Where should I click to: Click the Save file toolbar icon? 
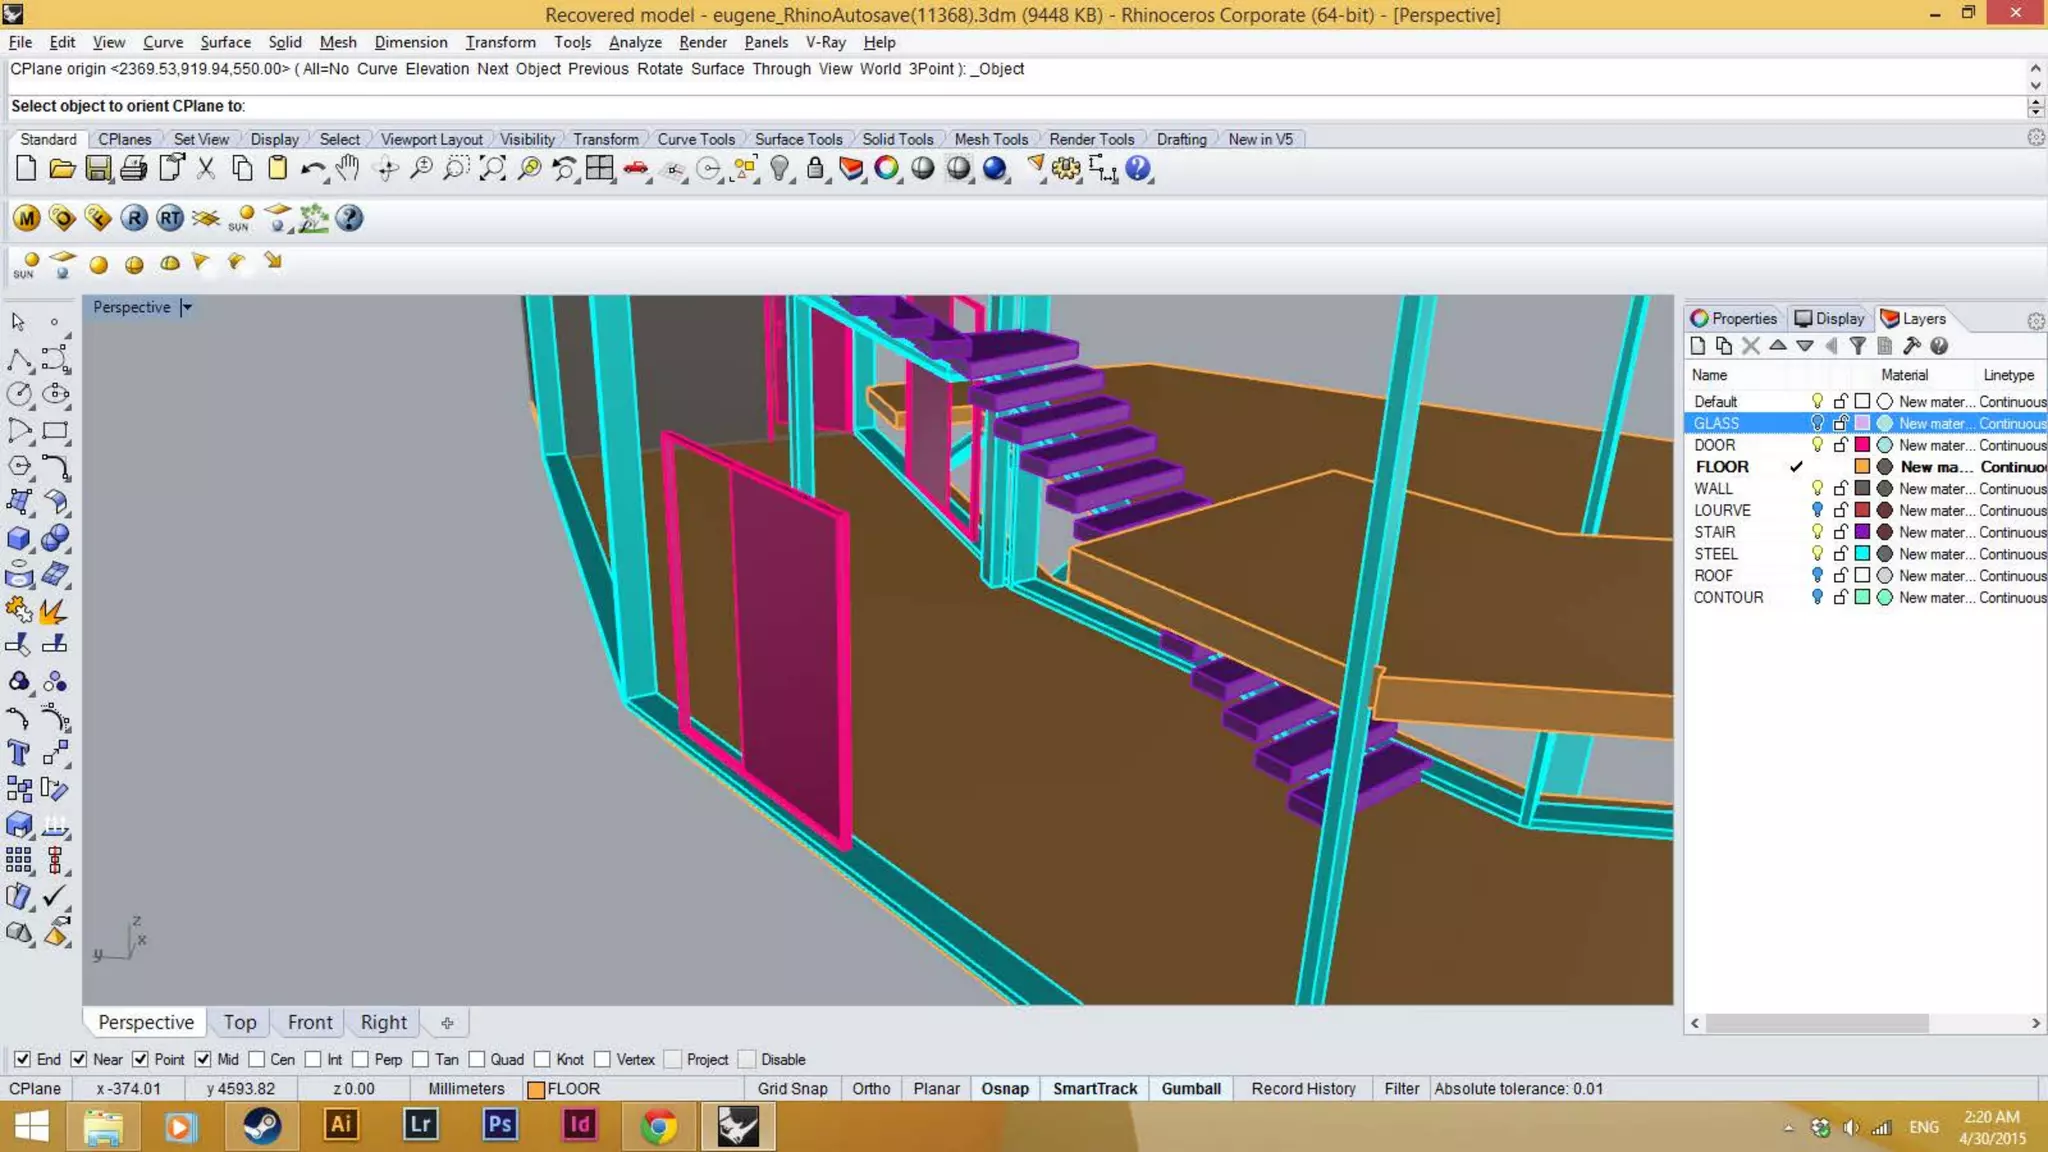point(98,169)
